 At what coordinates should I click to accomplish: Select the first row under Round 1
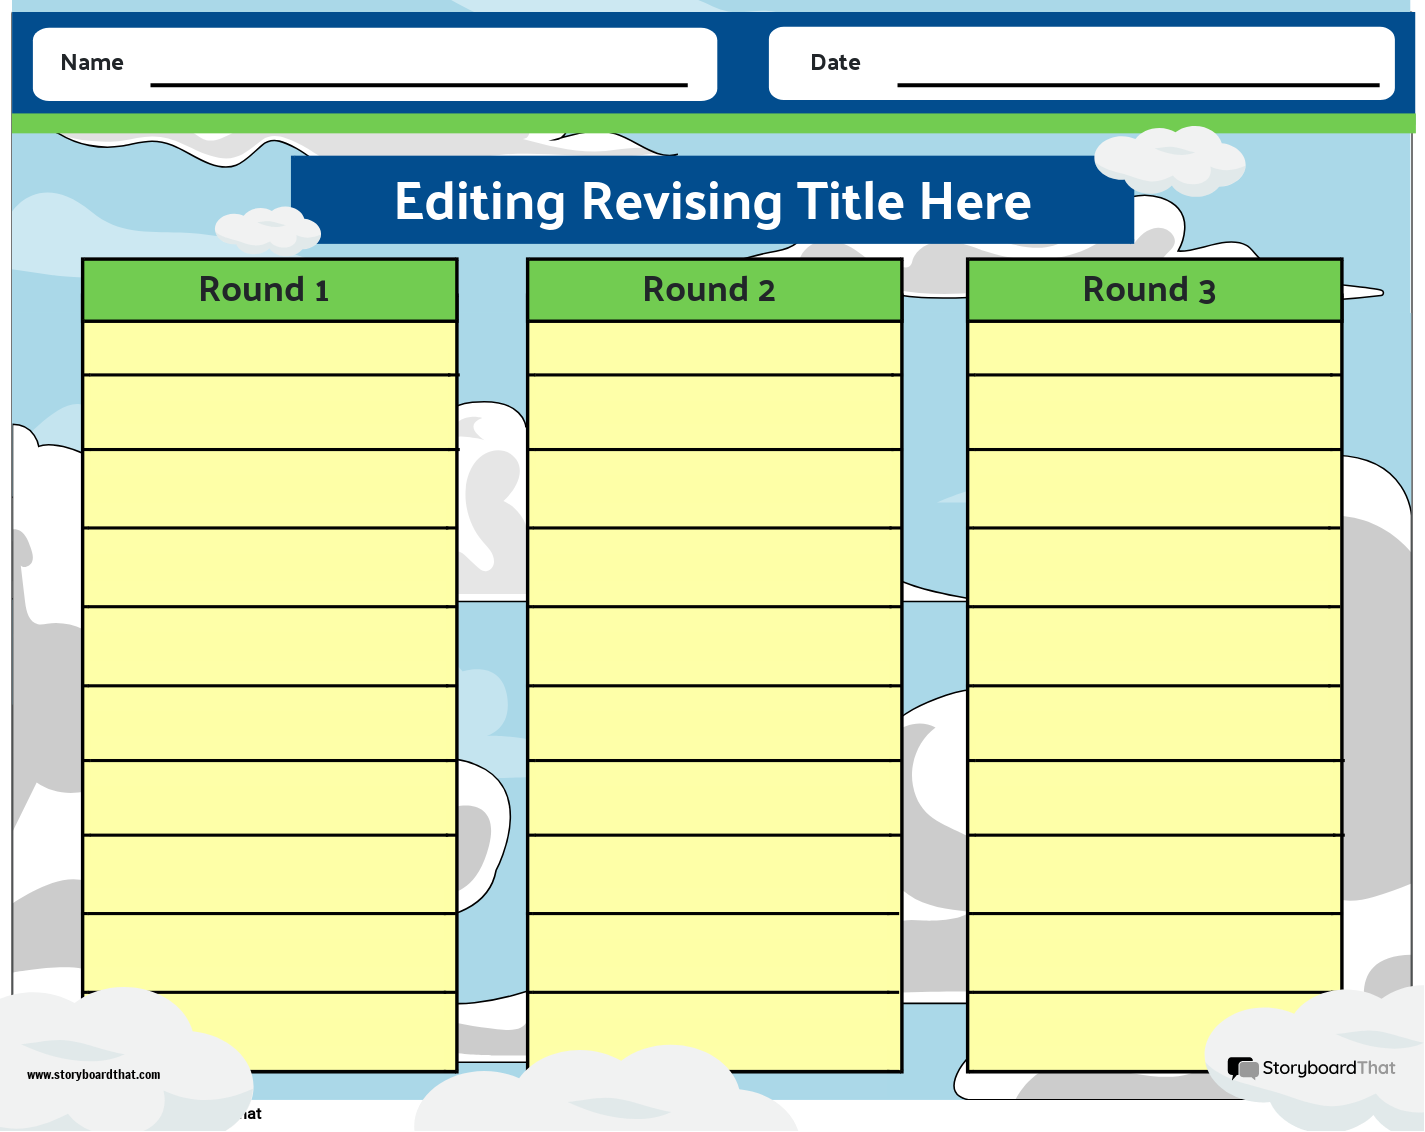(268, 348)
